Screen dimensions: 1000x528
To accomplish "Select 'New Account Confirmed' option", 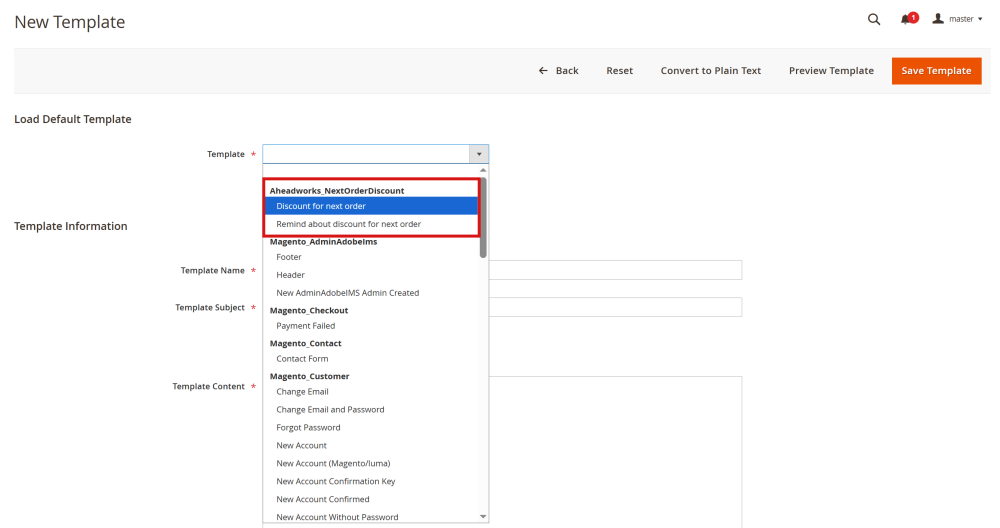I will pyautogui.click(x=371, y=499).
